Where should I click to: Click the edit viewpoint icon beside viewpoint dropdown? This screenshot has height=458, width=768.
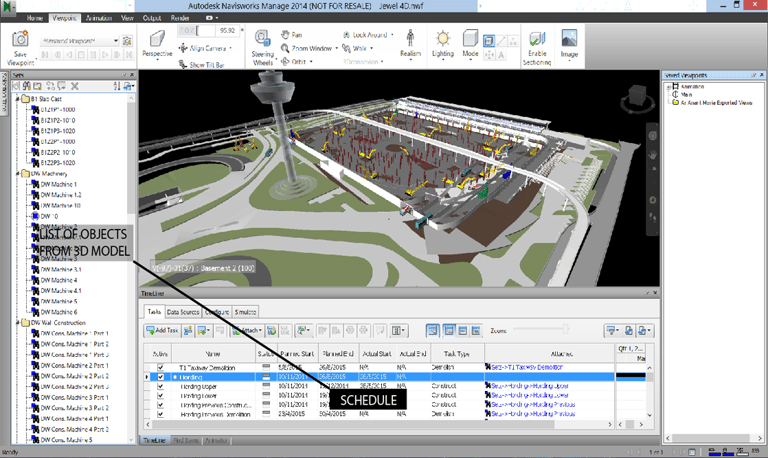(x=127, y=41)
